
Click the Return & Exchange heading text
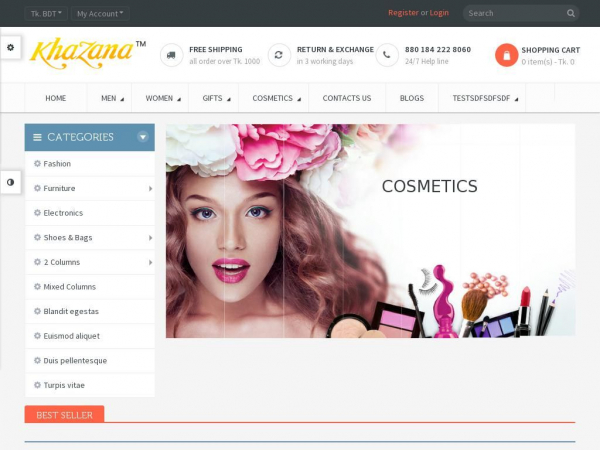point(335,49)
